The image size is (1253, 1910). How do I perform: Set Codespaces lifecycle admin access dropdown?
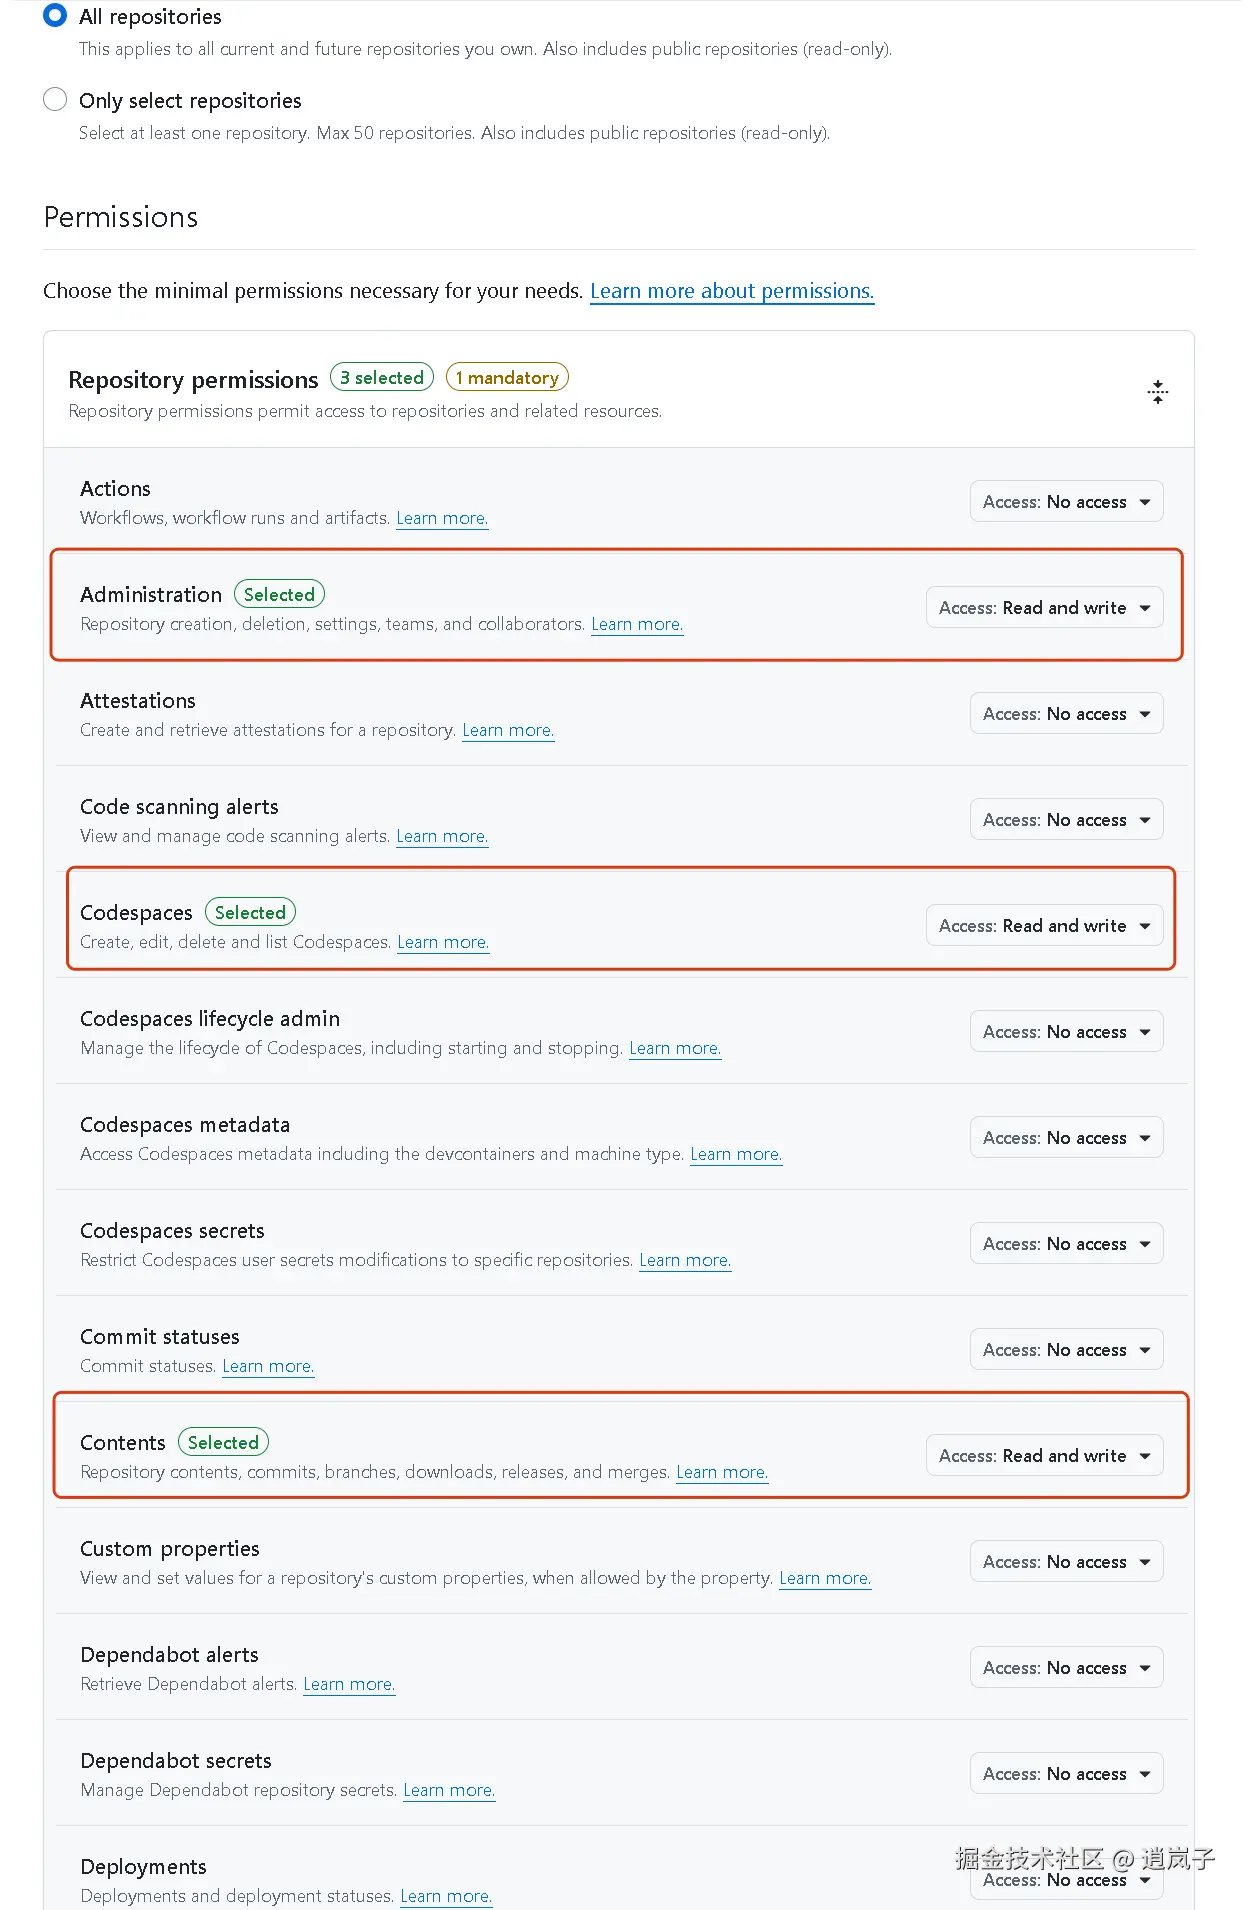(x=1066, y=1032)
